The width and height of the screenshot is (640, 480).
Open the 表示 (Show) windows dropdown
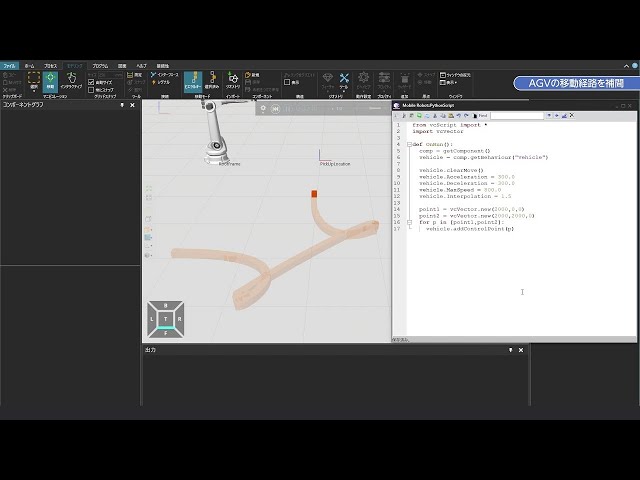click(x=449, y=82)
